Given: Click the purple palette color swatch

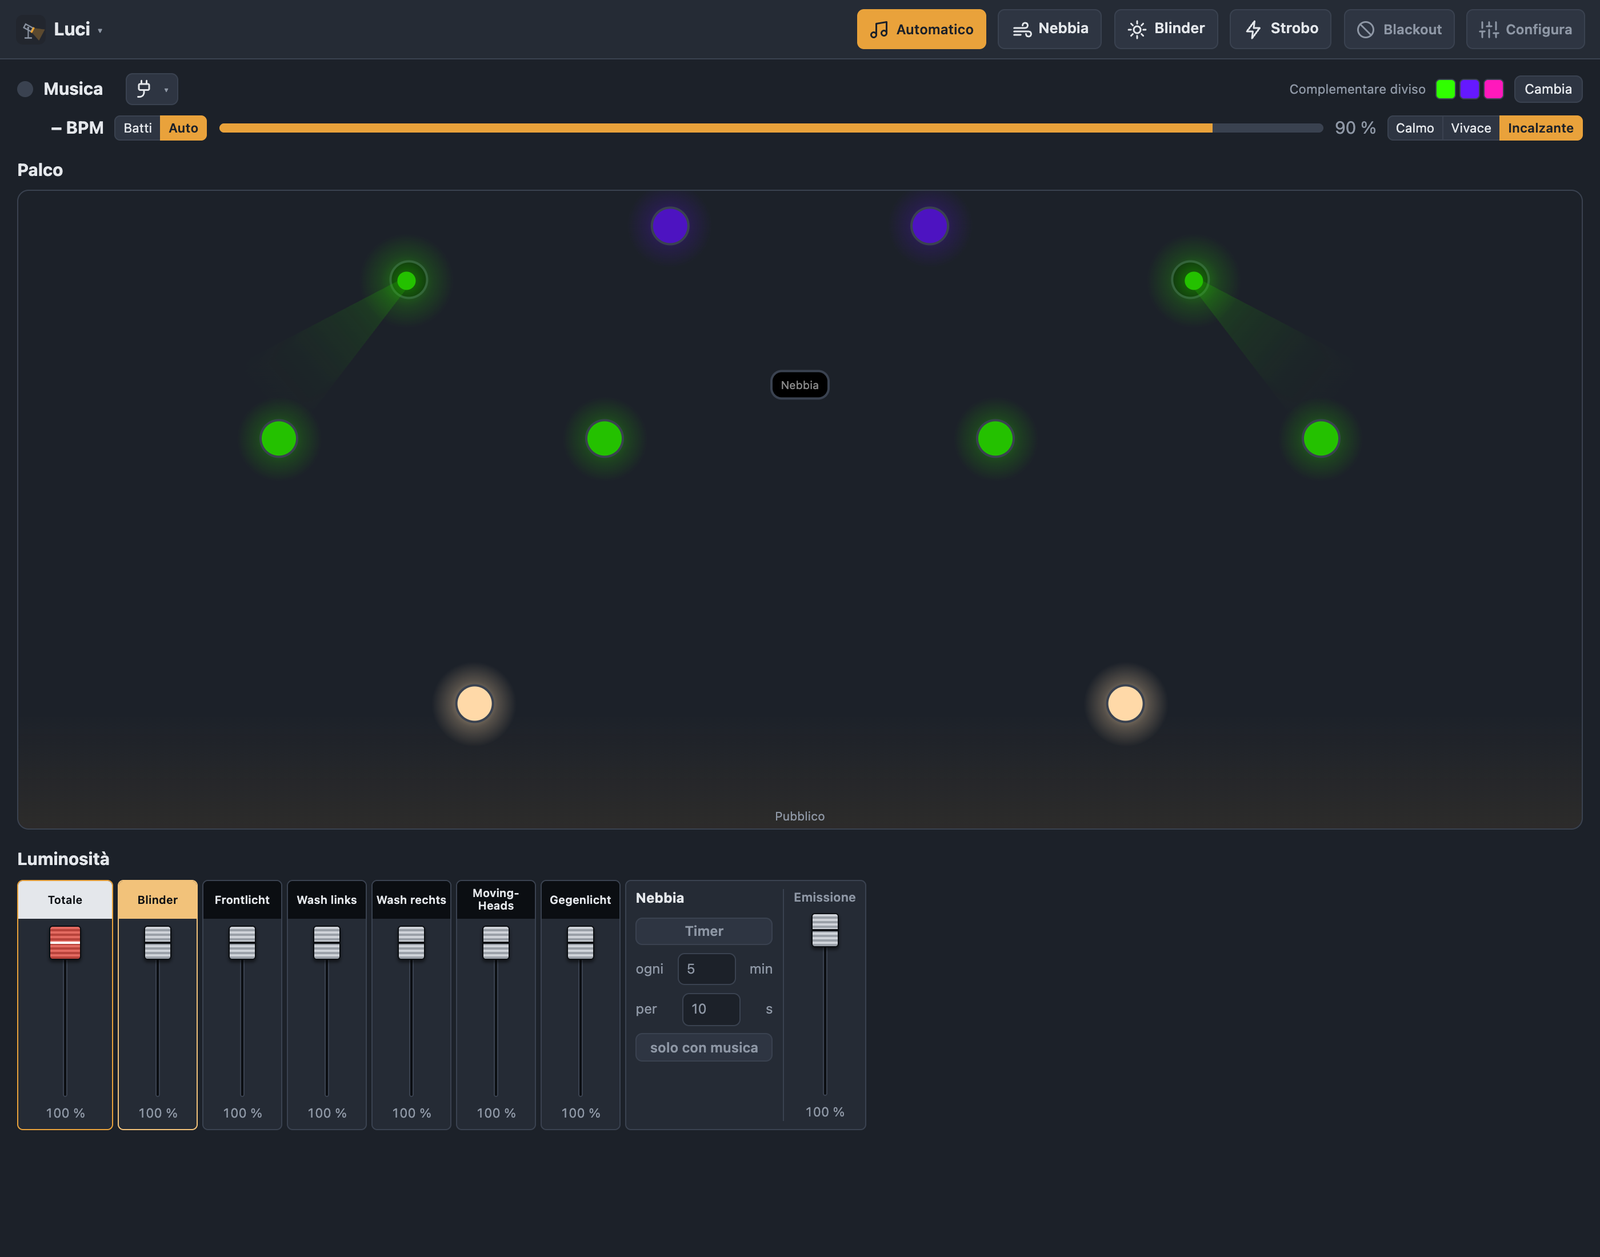Looking at the screenshot, I should 1469,89.
